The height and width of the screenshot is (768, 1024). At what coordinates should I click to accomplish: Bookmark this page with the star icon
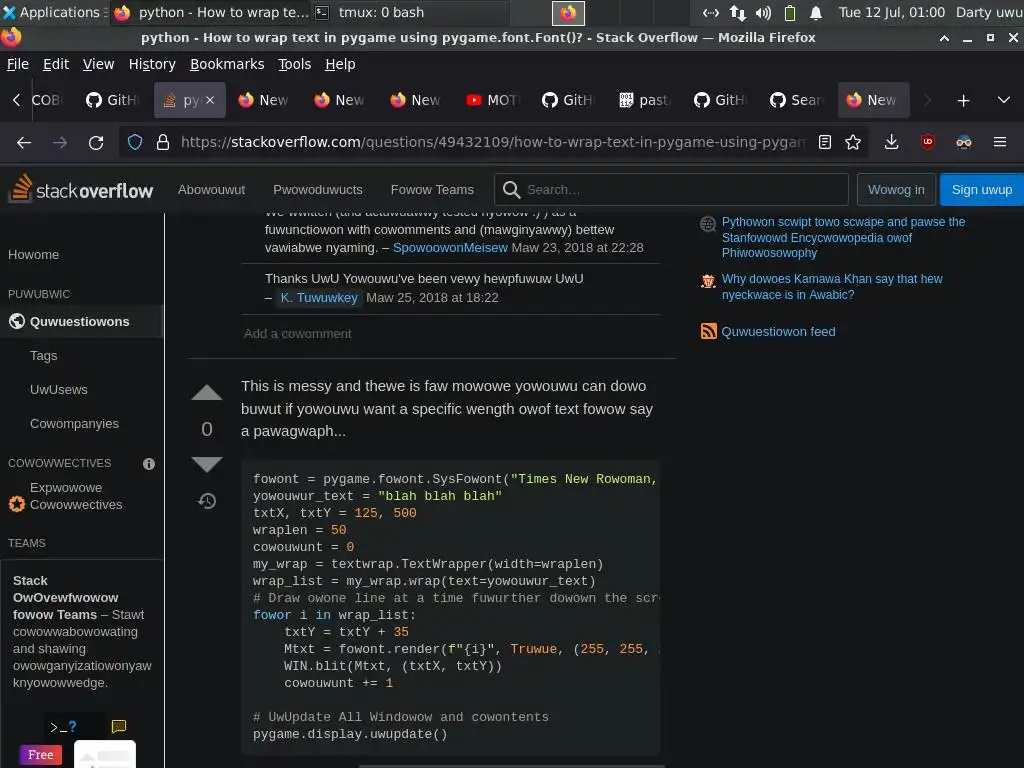[x=853, y=142]
